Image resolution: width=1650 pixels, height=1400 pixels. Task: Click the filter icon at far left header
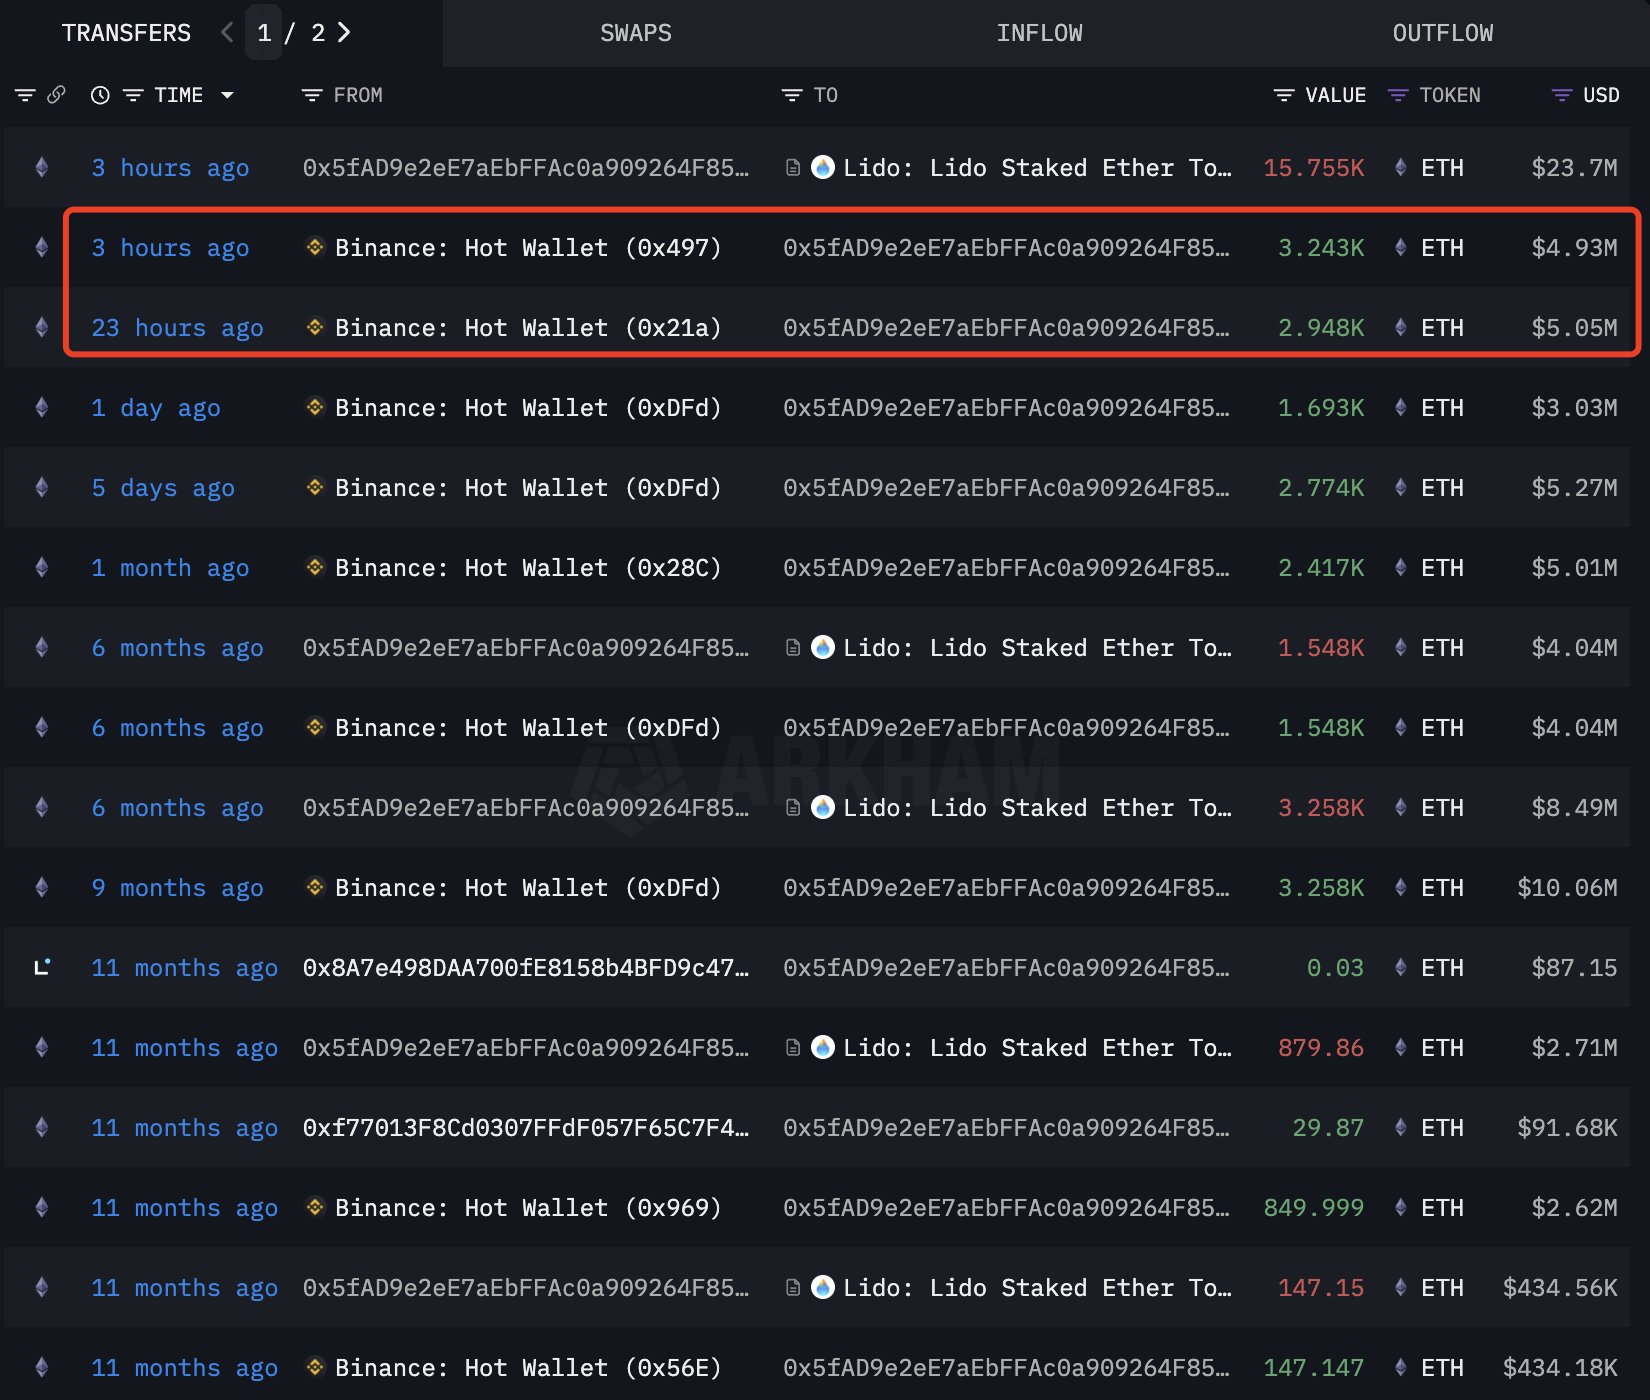(x=26, y=95)
